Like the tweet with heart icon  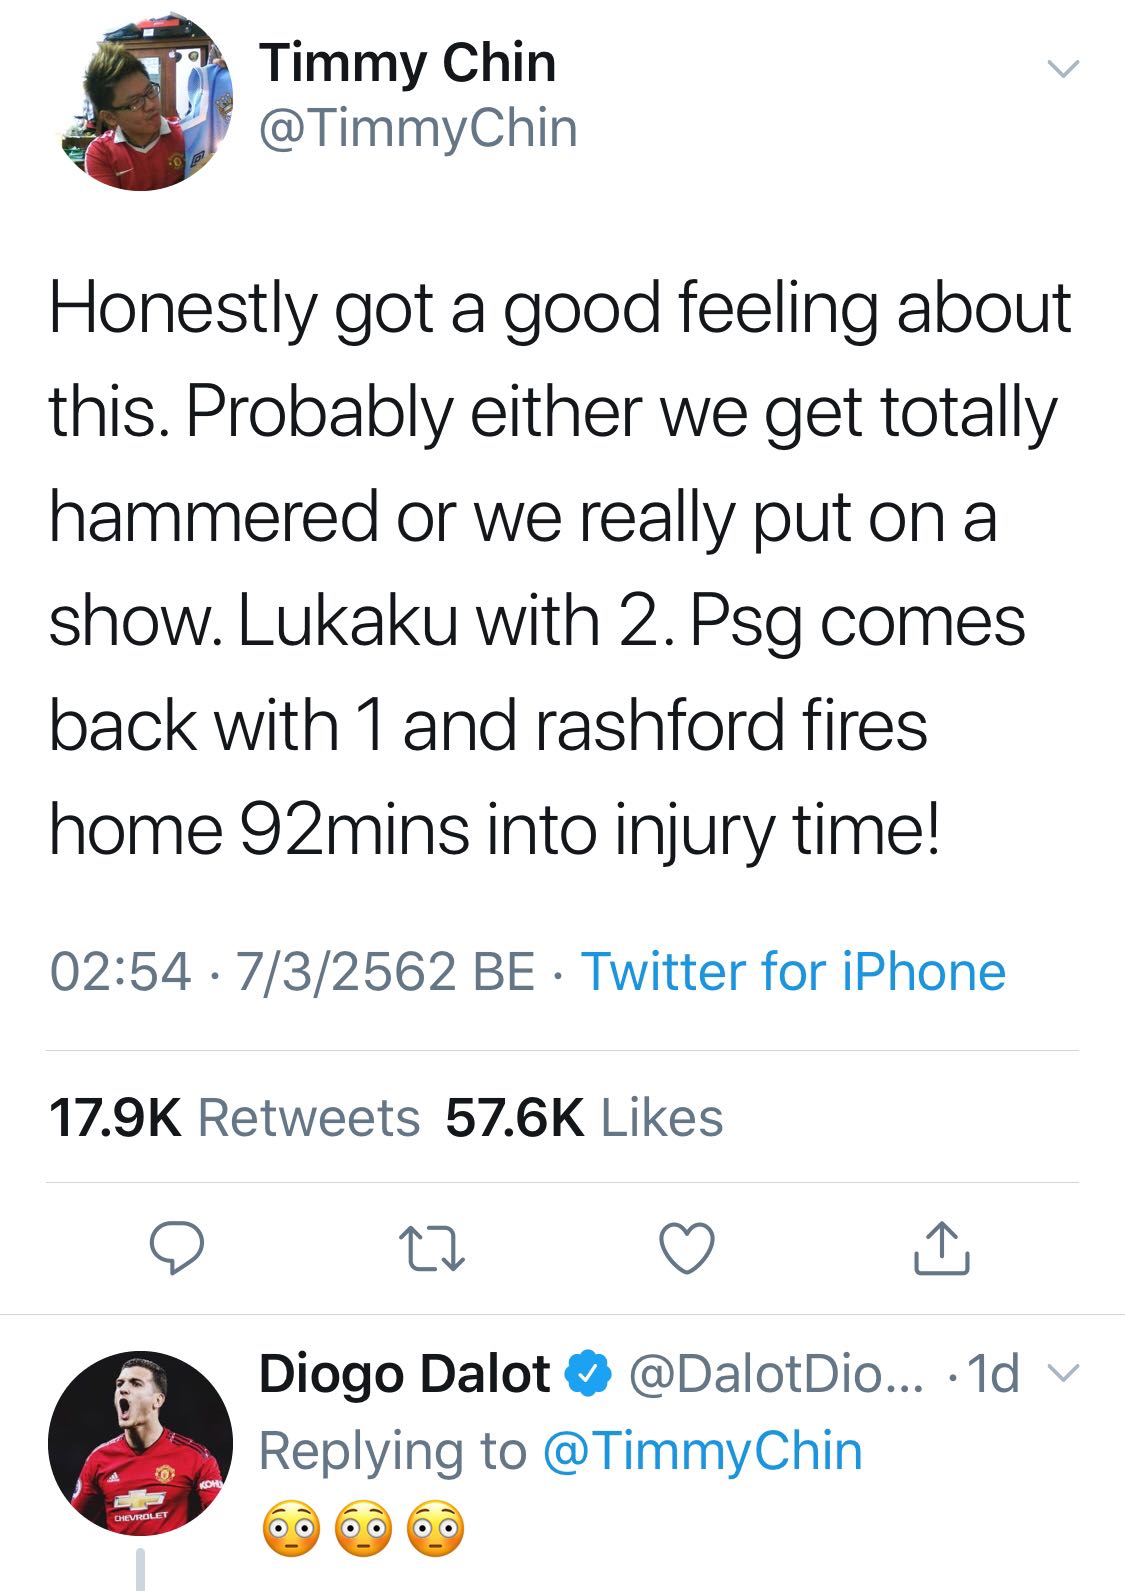pos(688,1249)
